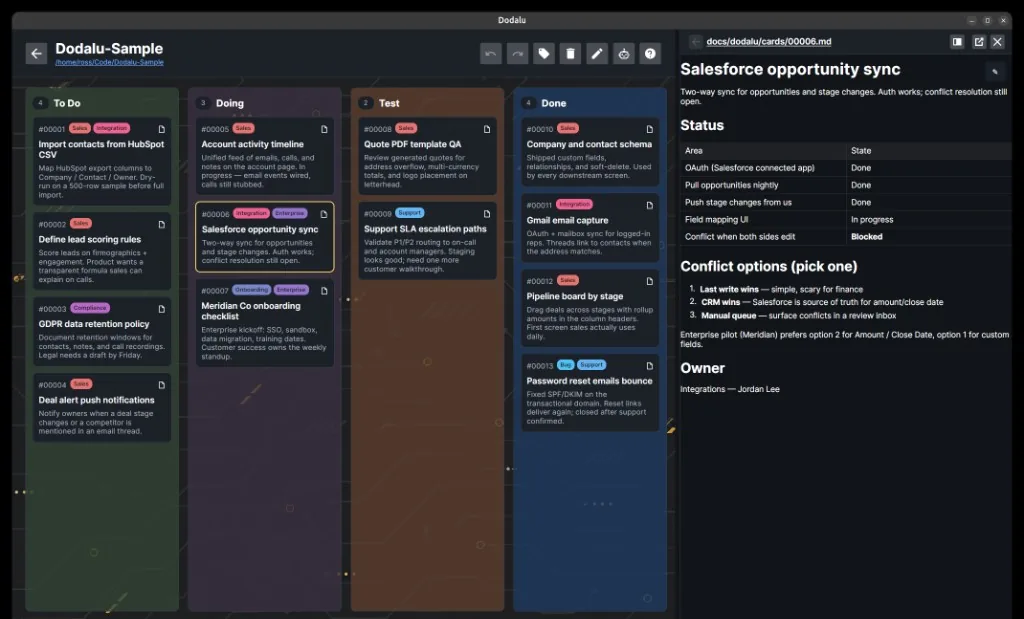Click the pencil edit toolbar icon
Screen dimensions: 1024x619
597,54
